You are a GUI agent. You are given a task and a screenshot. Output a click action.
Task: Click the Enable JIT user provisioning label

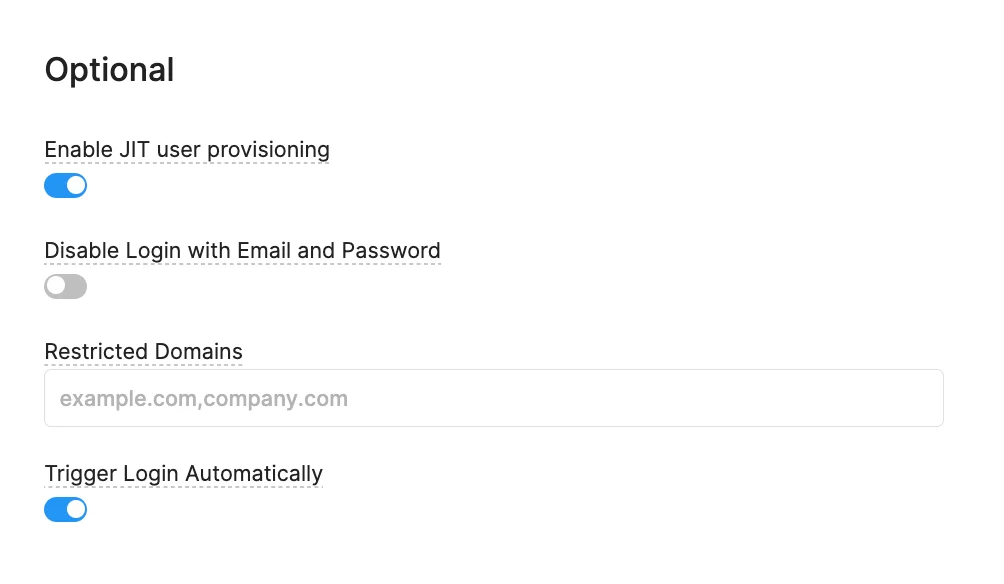tap(186, 149)
